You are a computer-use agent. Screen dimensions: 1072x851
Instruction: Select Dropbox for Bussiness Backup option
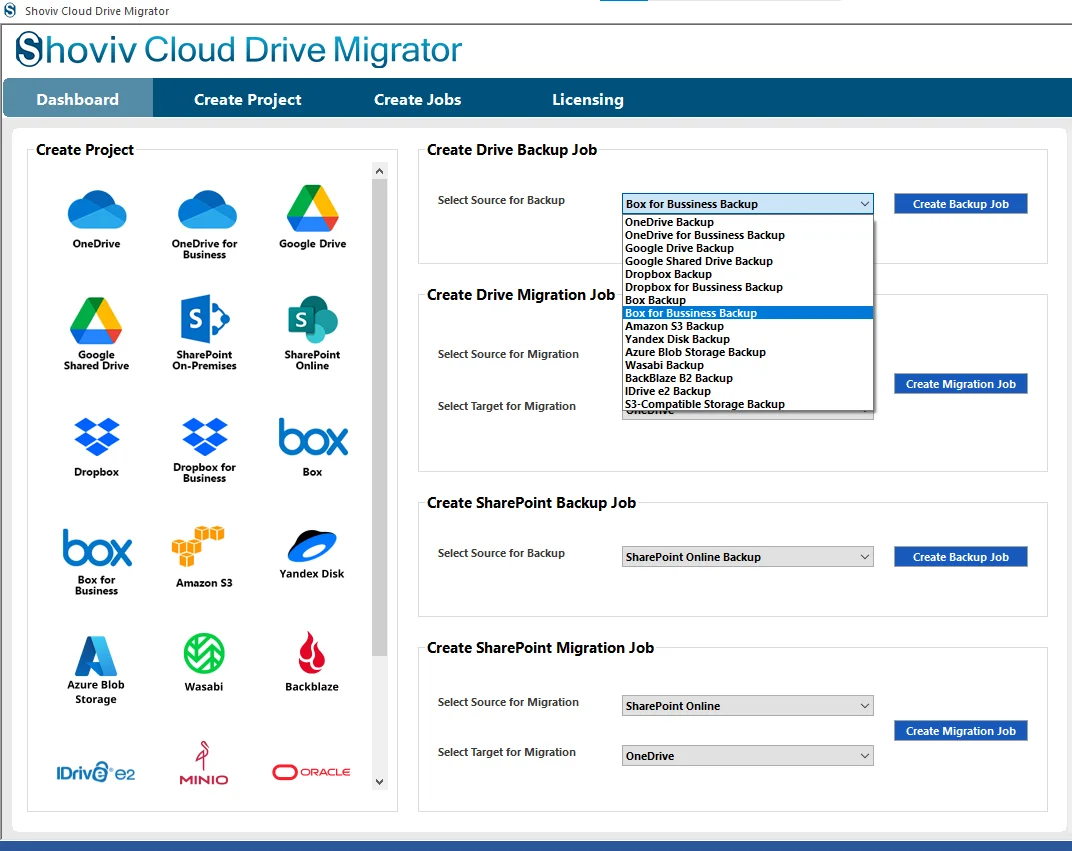748,287
